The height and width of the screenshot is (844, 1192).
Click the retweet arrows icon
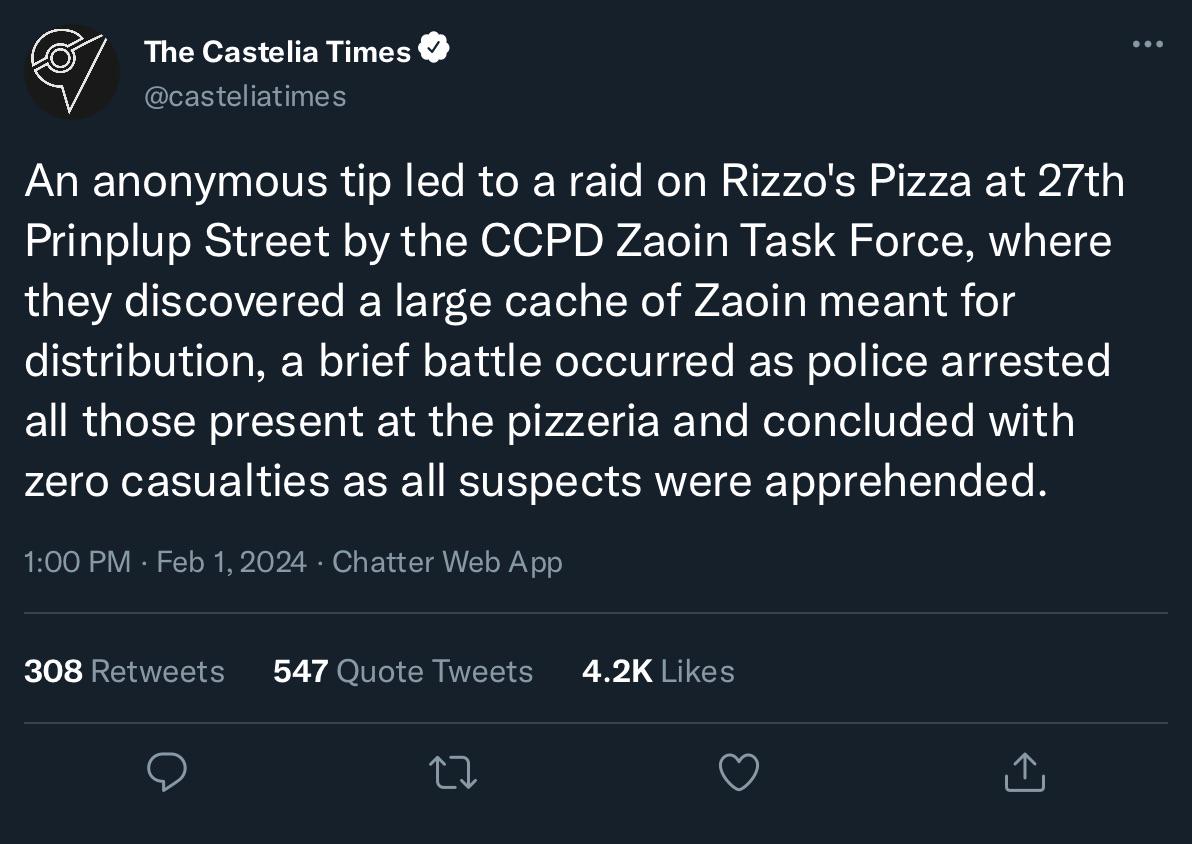point(453,772)
